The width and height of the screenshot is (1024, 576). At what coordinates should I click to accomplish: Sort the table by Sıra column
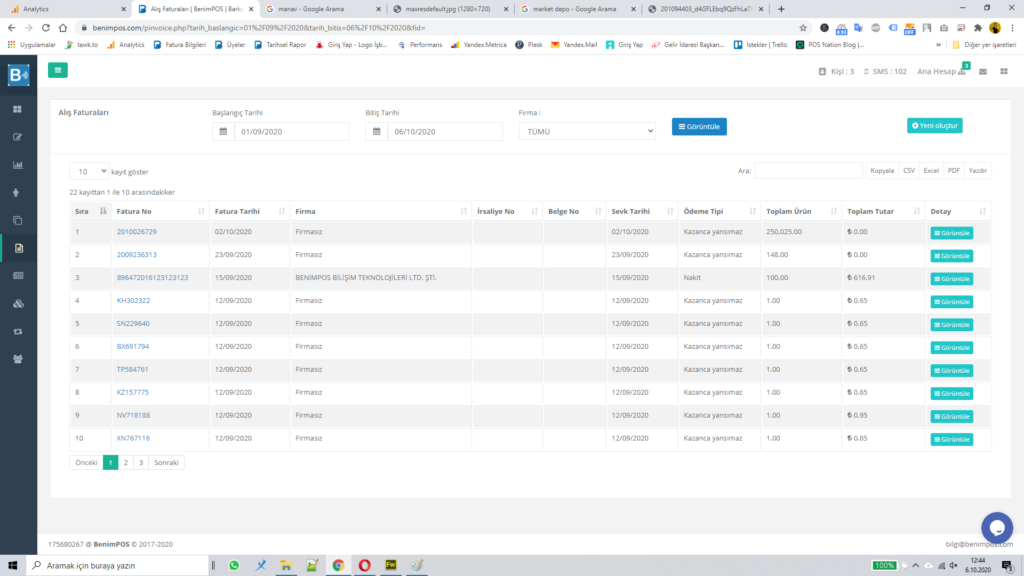tap(91, 211)
